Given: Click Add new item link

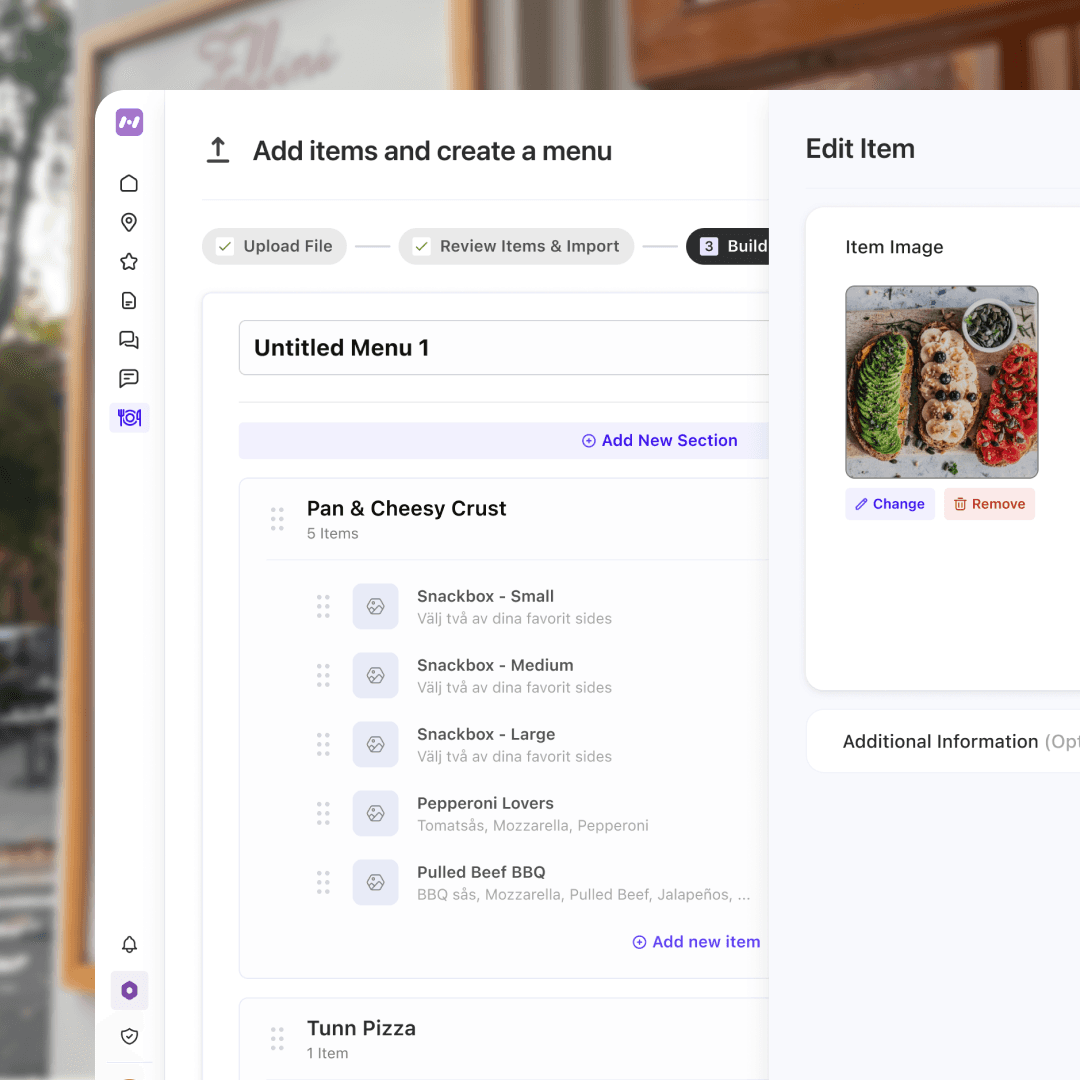Looking at the screenshot, I should (696, 942).
